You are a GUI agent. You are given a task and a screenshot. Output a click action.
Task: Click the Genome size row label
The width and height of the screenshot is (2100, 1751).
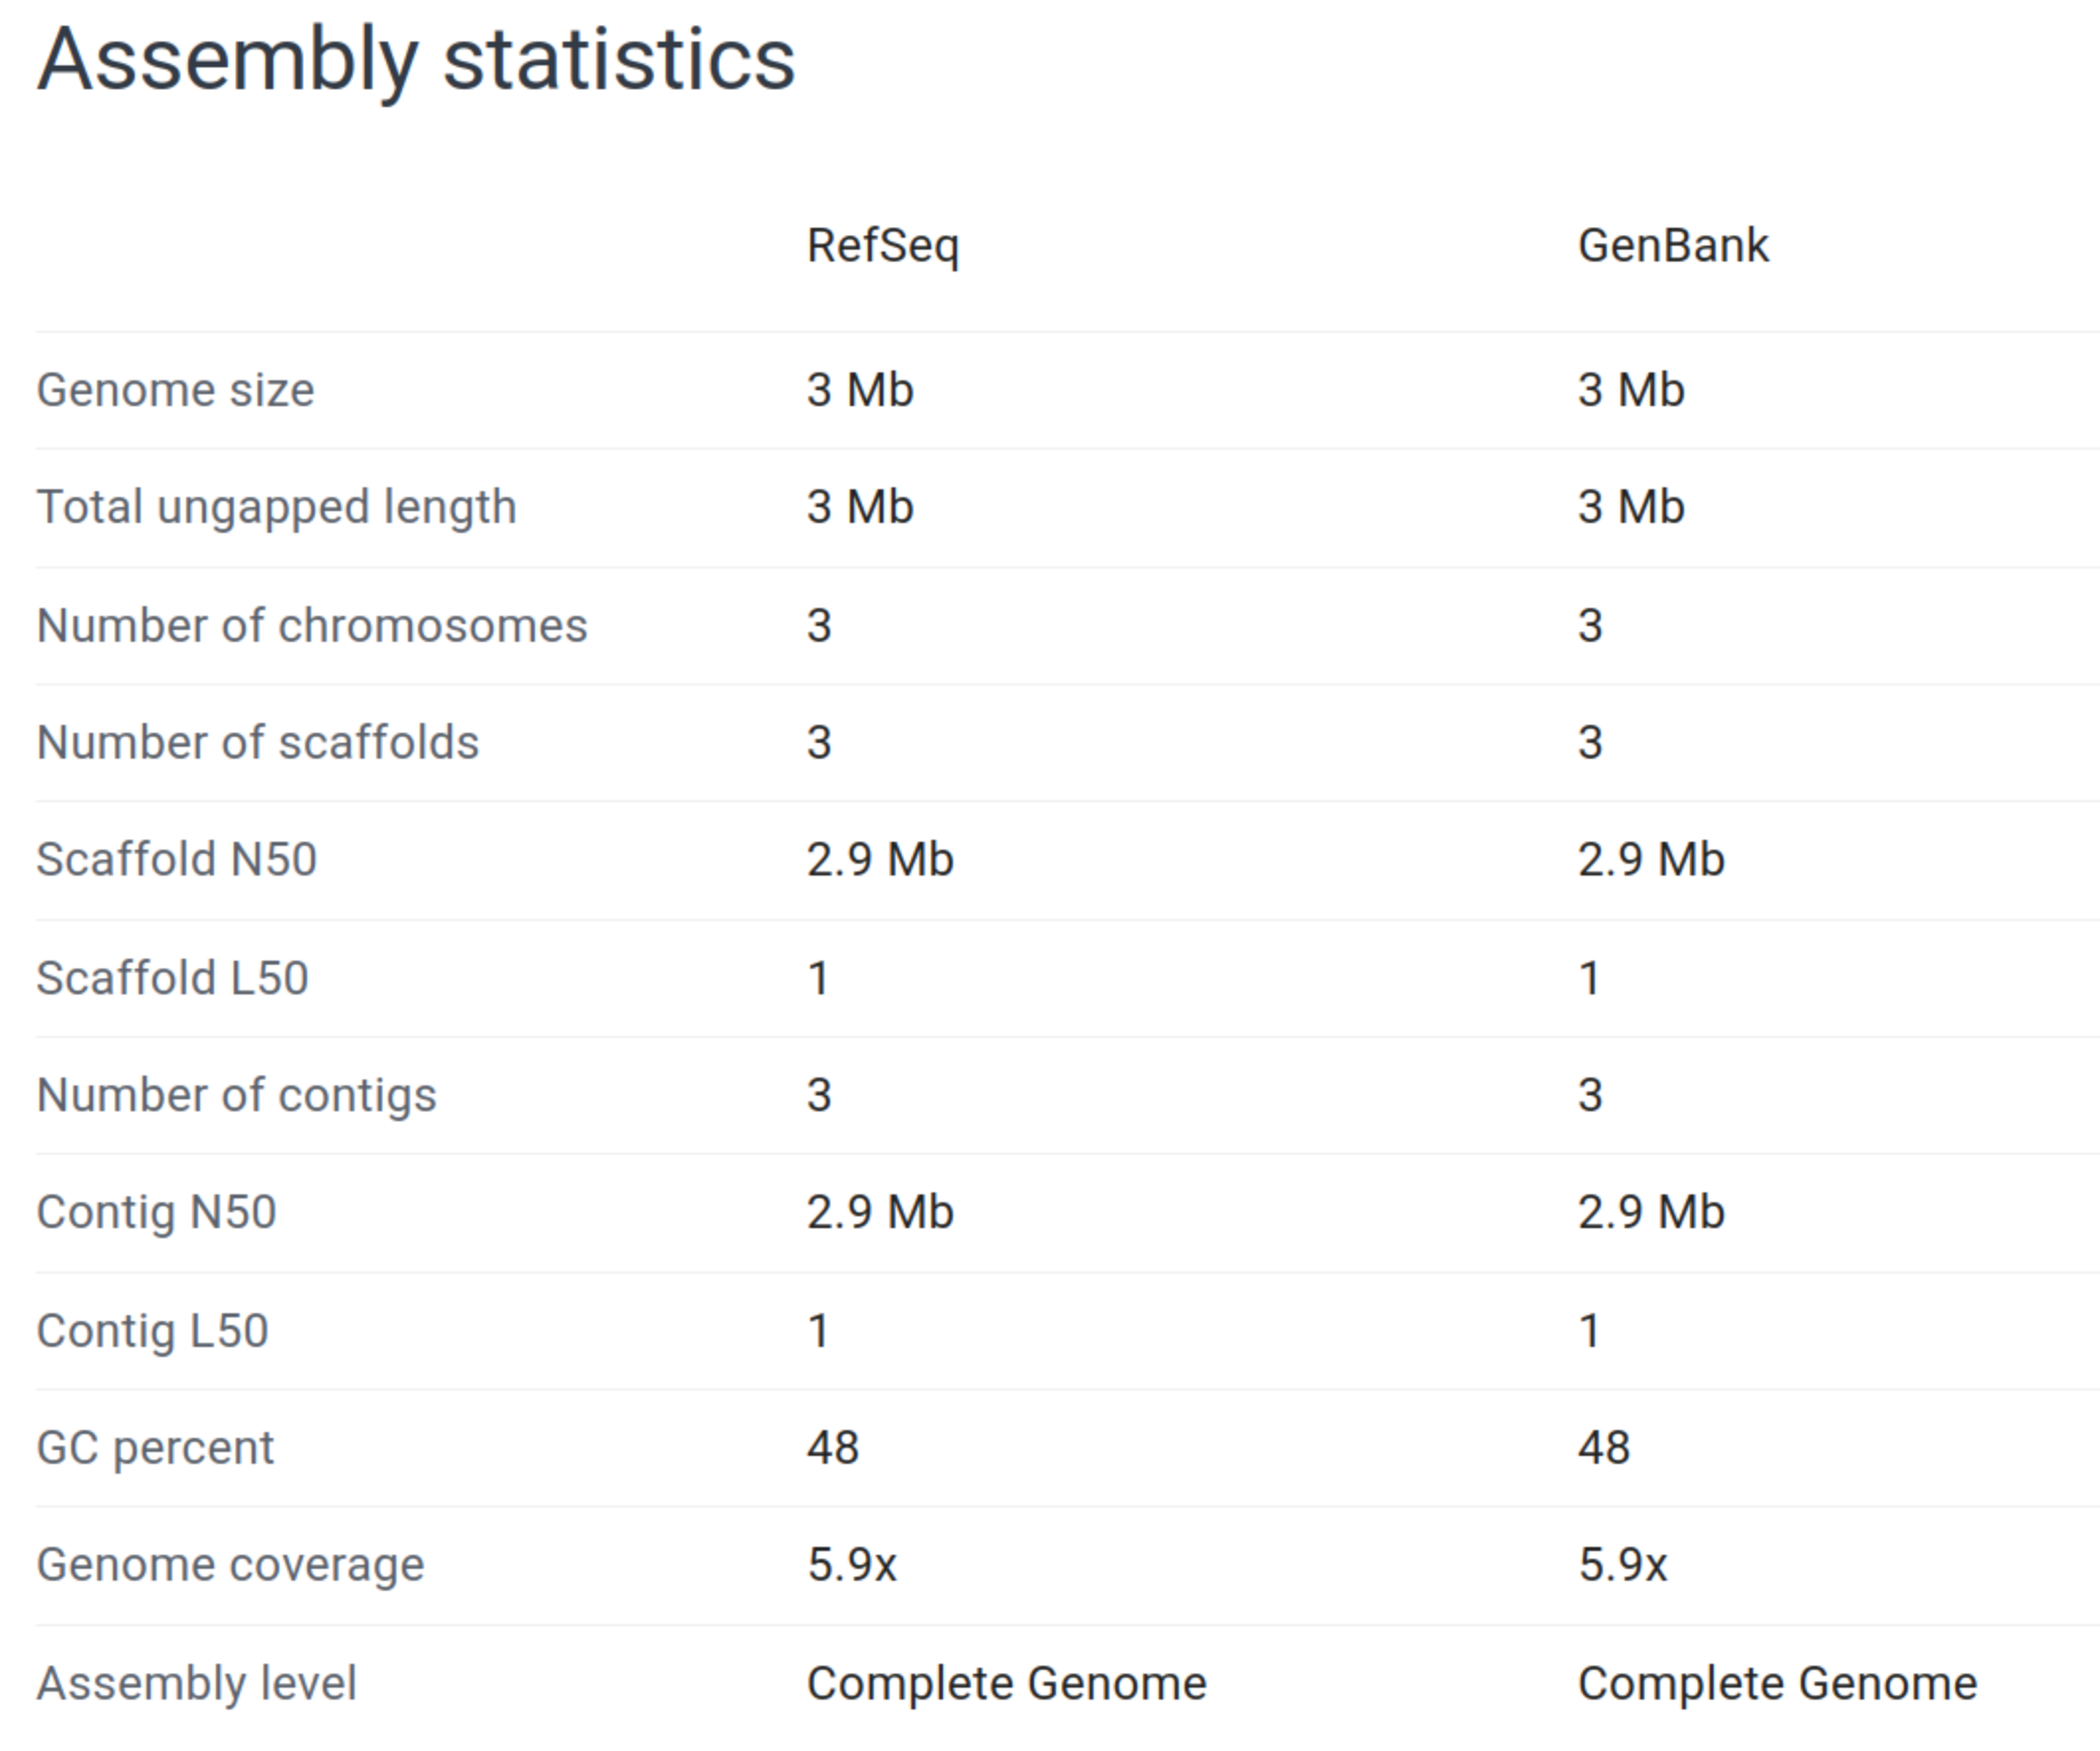tap(175, 390)
